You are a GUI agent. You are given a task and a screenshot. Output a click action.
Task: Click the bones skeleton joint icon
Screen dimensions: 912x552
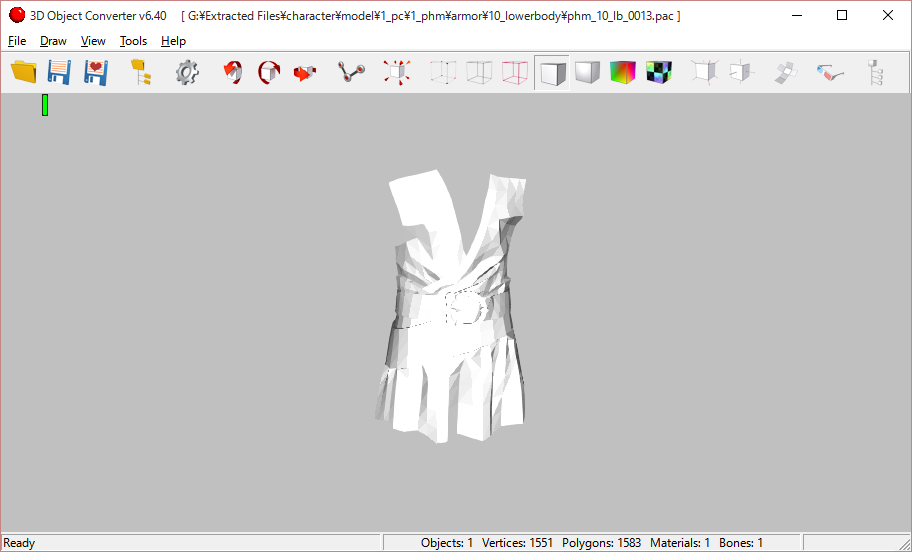(x=351, y=72)
